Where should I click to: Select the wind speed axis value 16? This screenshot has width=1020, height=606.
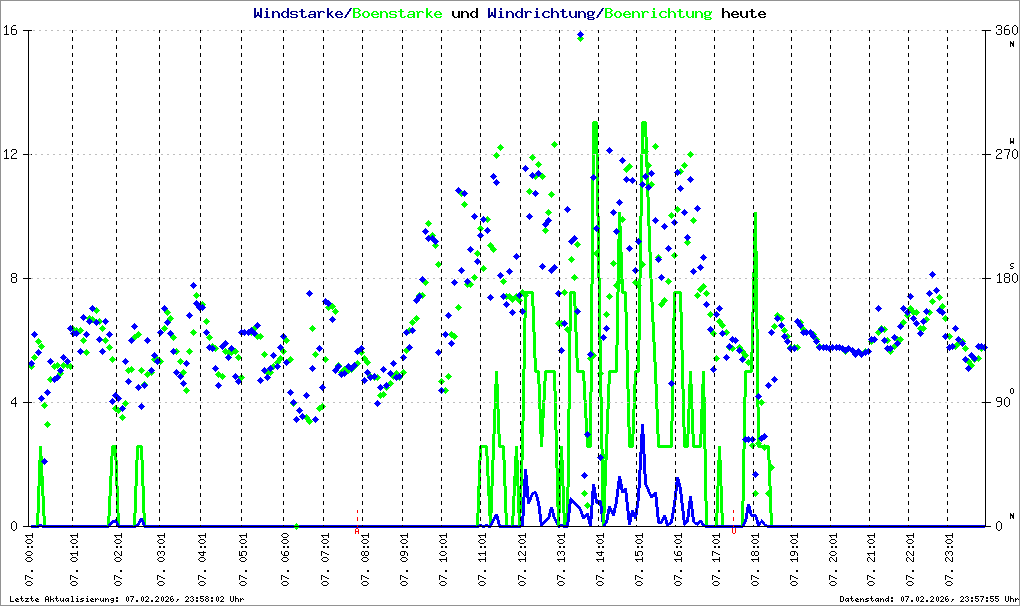click(9, 31)
